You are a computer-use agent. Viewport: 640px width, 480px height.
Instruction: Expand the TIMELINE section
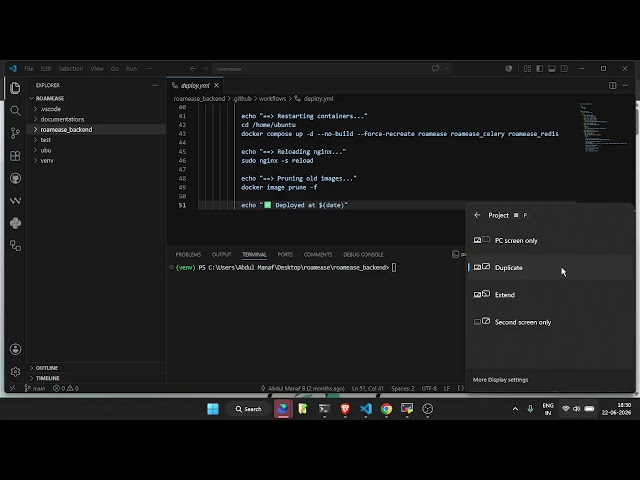coord(96,378)
